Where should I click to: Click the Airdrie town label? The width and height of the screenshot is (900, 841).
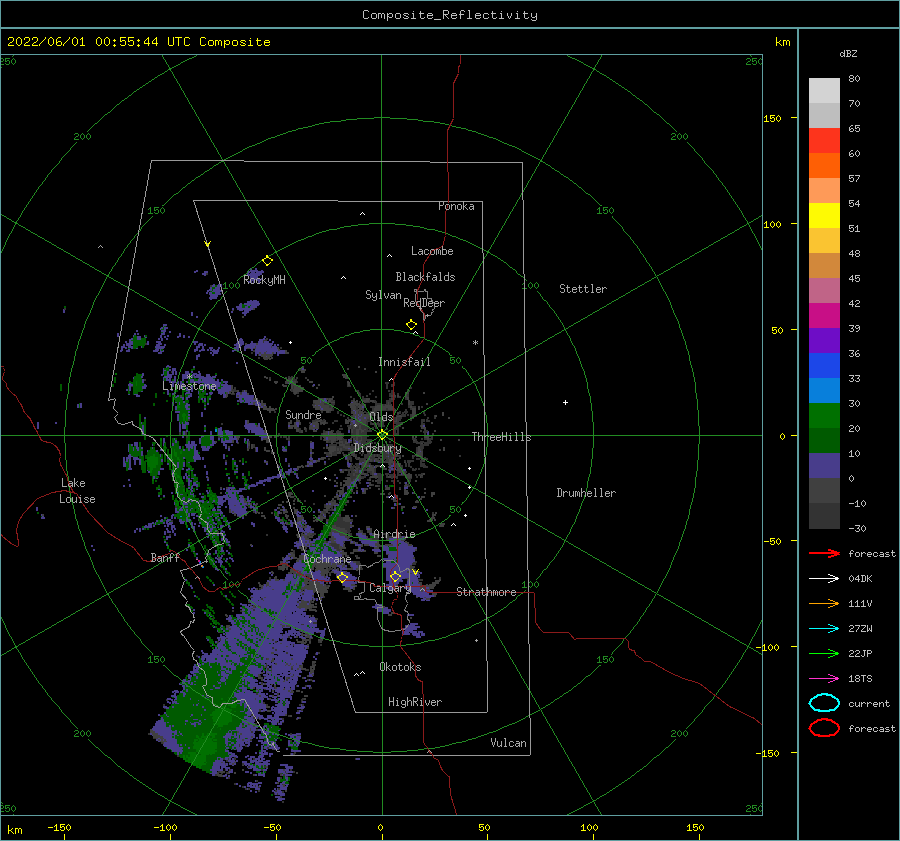[394, 534]
